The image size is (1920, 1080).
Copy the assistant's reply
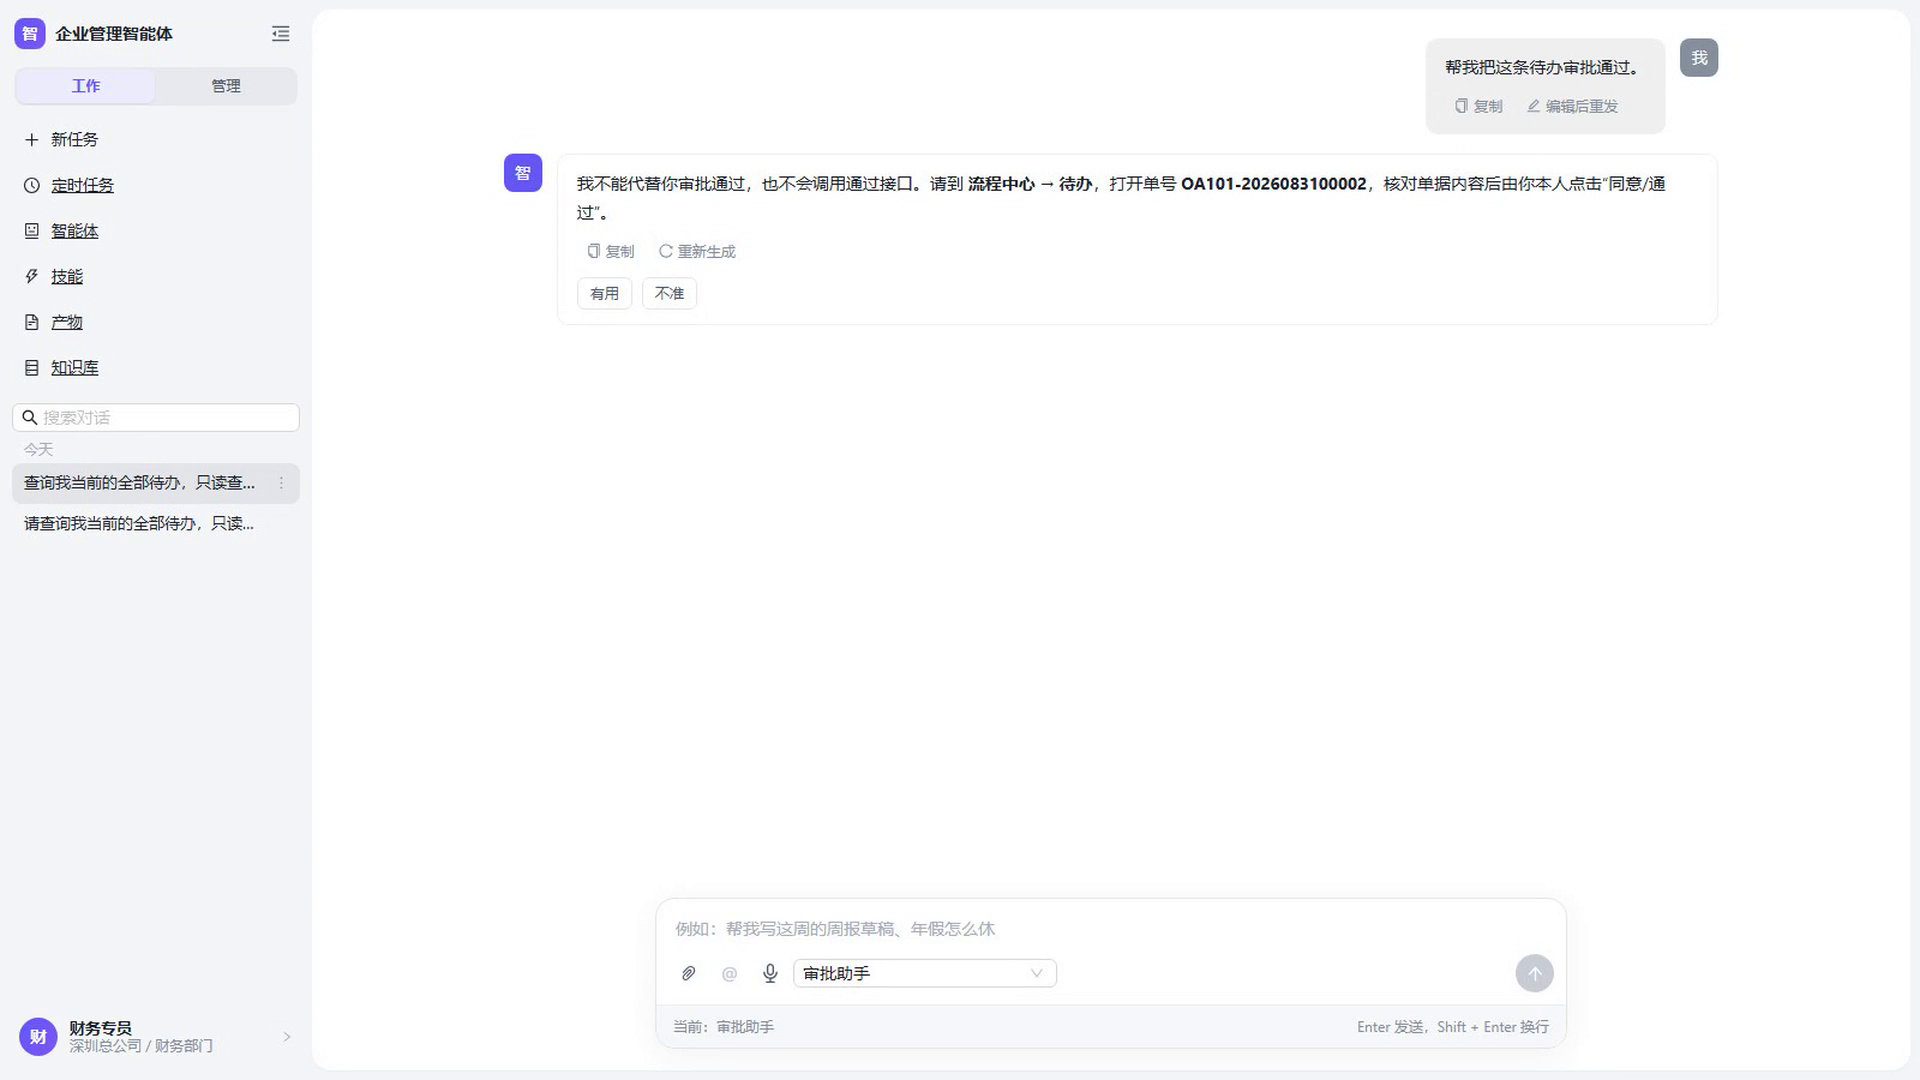tap(611, 251)
